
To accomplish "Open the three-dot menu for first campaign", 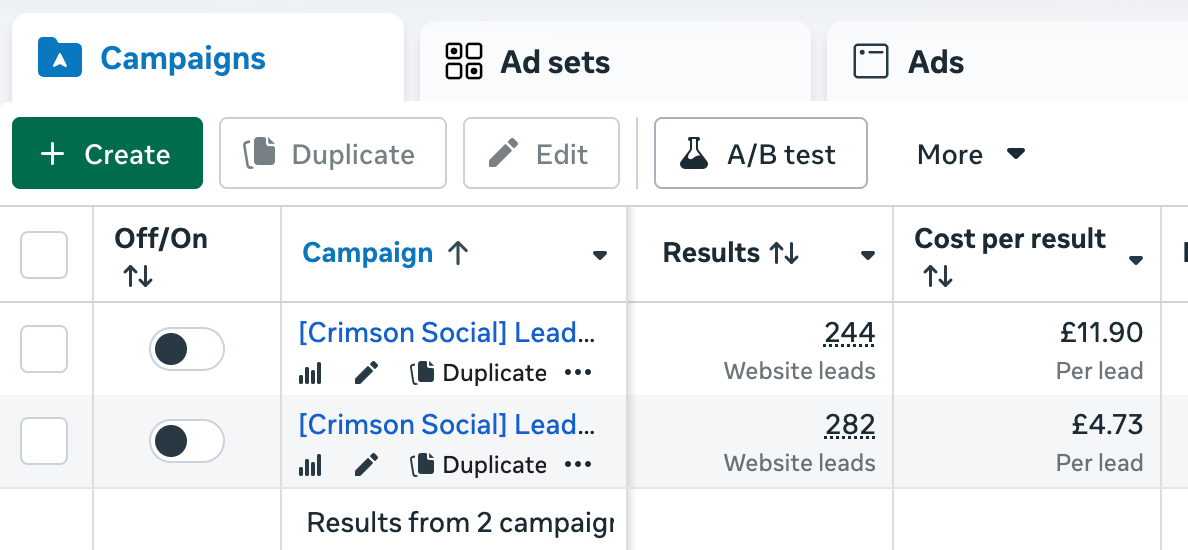I will (578, 373).
